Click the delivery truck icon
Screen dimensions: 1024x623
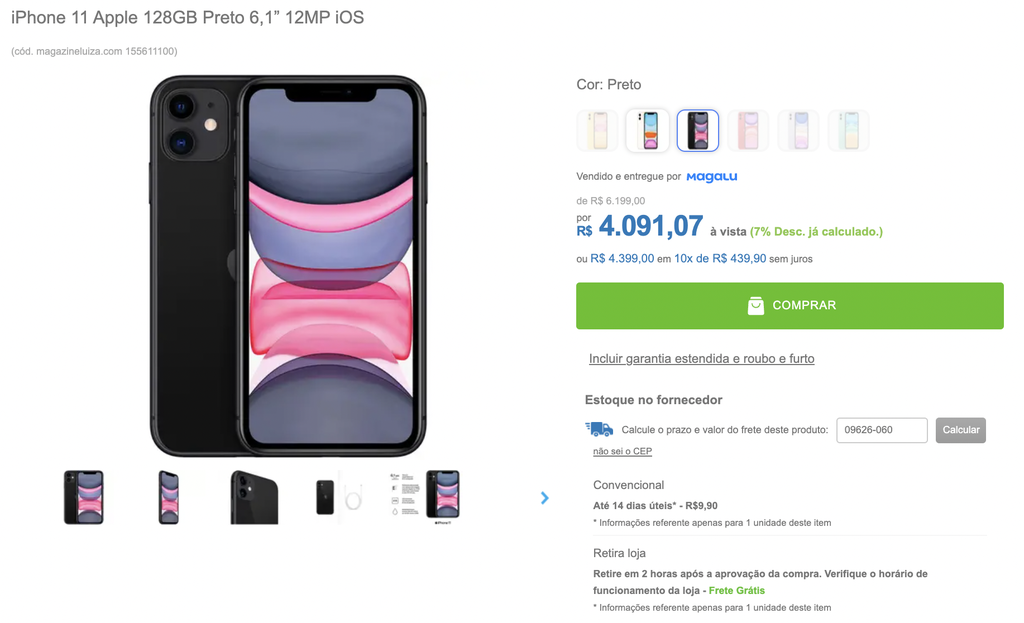click(x=599, y=429)
